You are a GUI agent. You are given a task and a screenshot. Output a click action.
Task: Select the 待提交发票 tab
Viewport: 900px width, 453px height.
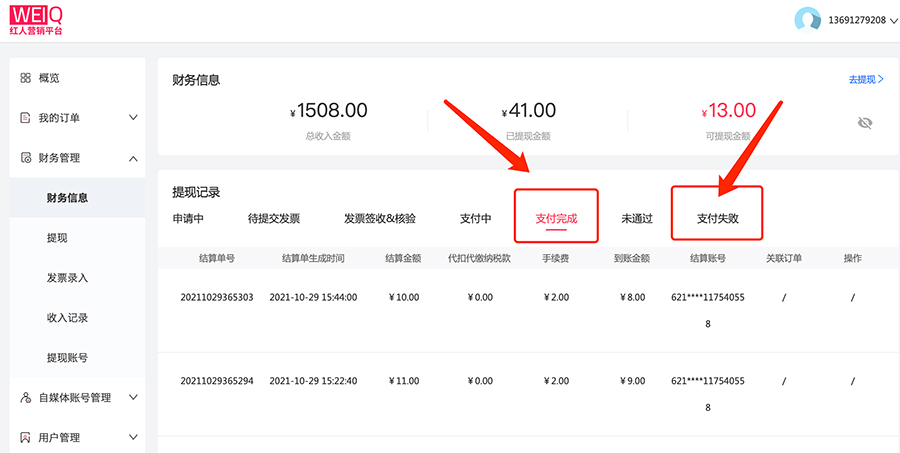(273, 218)
